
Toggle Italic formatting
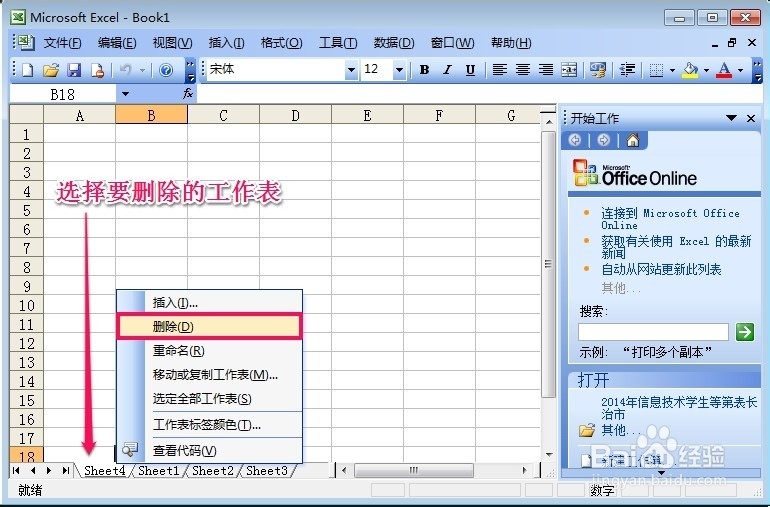447,70
